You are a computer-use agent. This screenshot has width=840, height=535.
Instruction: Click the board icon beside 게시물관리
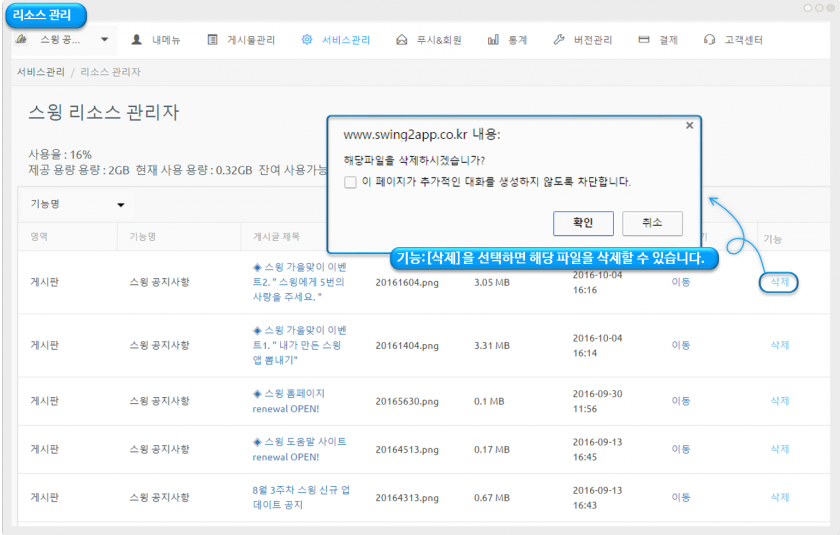pos(213,40)
